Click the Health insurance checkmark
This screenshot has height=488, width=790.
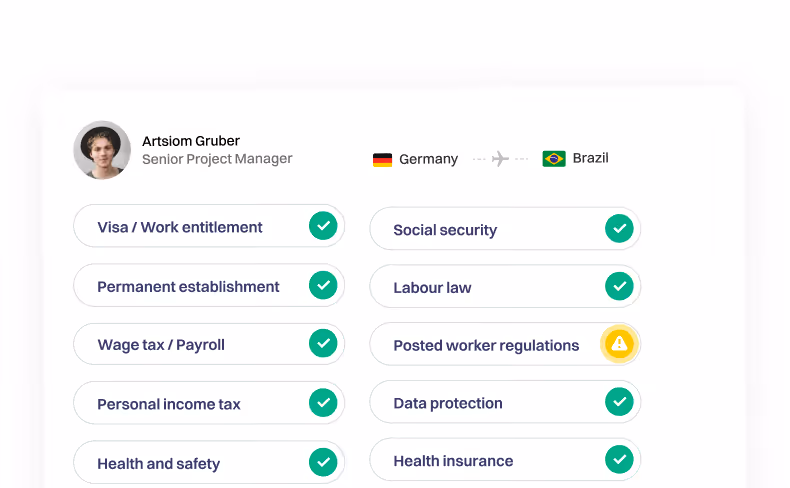click(x=619, y=460)
